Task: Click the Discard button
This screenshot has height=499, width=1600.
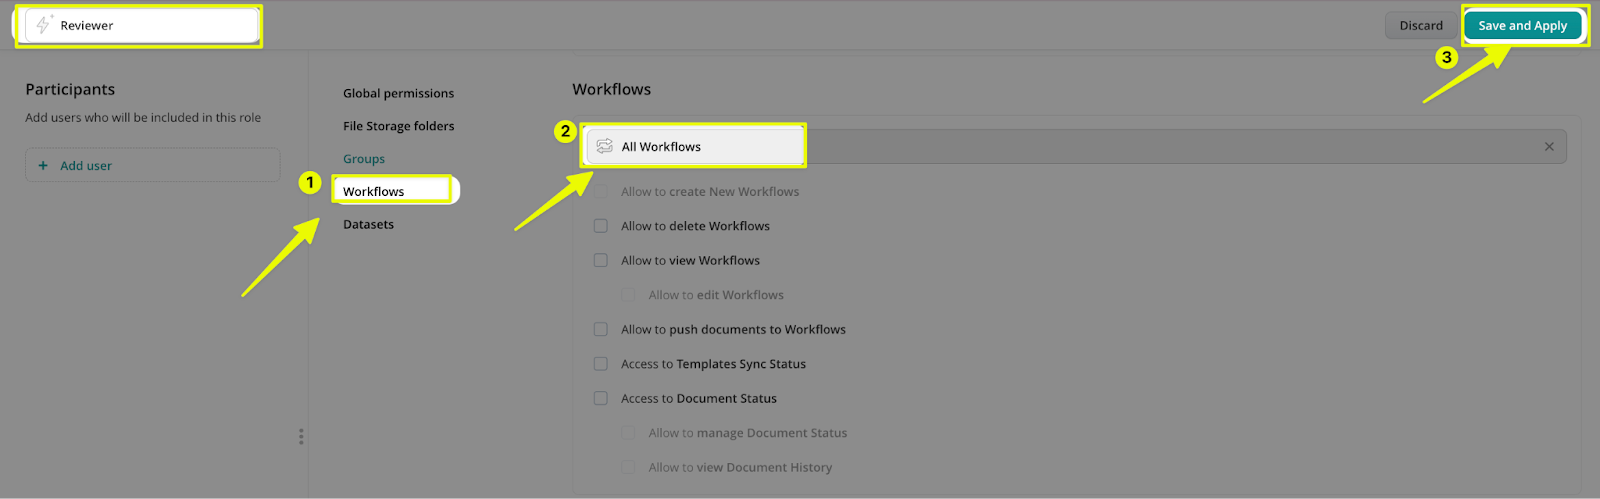Action: click(1420, 25)
